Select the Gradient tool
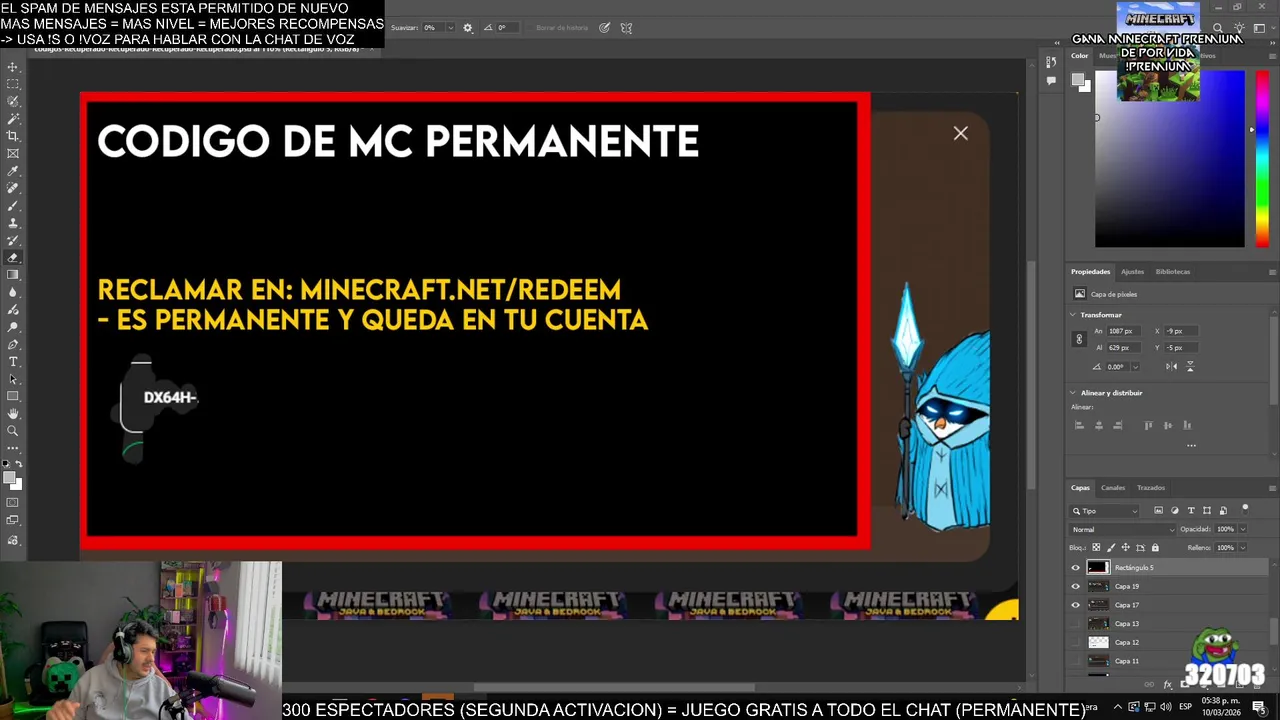Image resolution: width=1280 pixels, height=720 pixels. point(13,275)
